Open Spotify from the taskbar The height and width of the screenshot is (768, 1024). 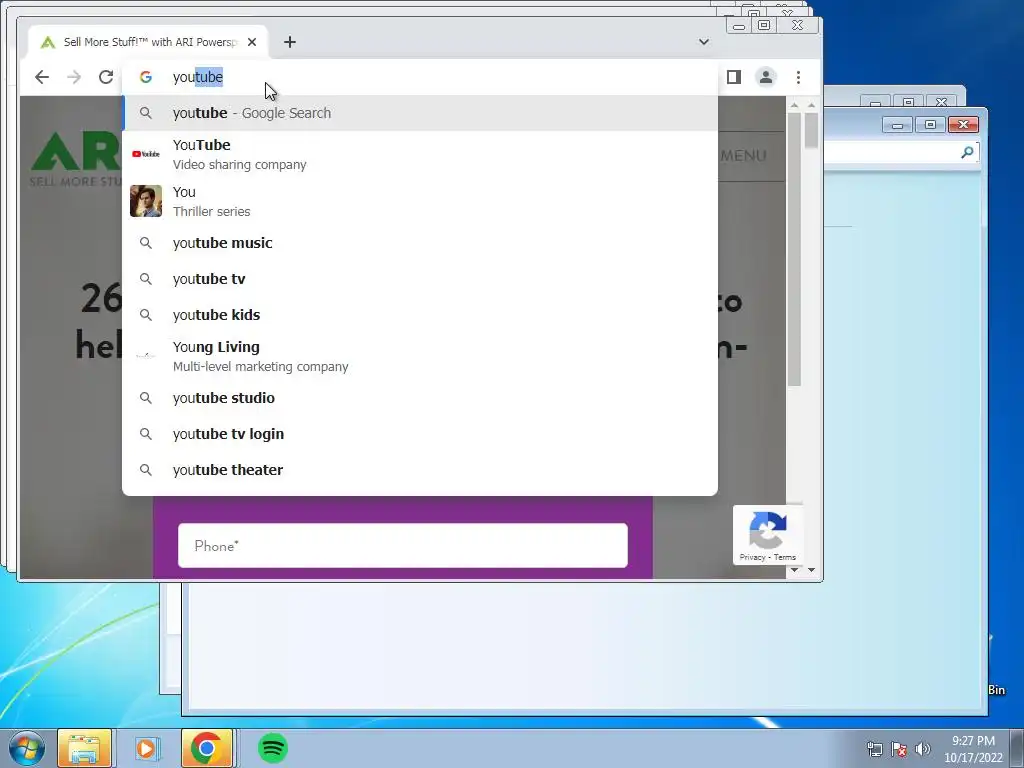pyautogui.click(x=273, y=748)
